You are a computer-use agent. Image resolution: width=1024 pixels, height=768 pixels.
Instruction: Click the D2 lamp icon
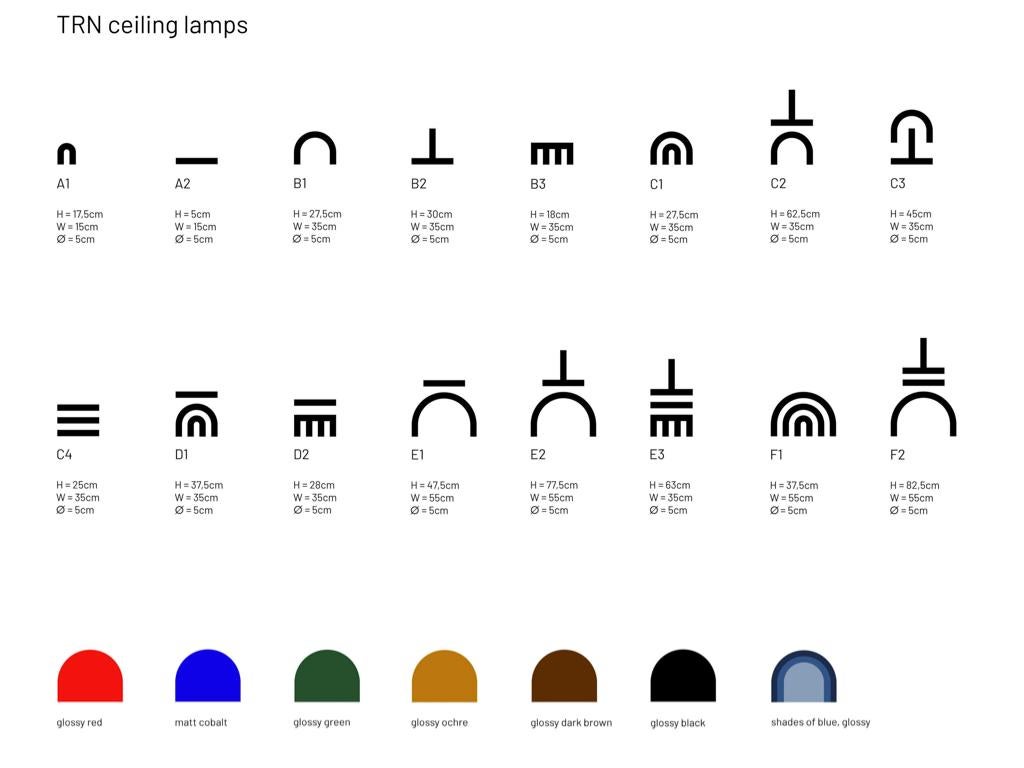tap(315, 418)
